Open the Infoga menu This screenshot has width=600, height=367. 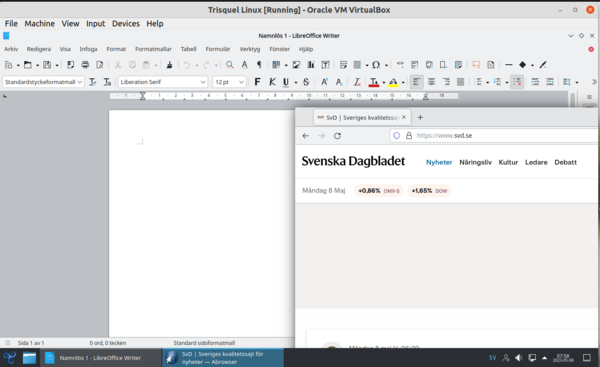coord(88,49)
